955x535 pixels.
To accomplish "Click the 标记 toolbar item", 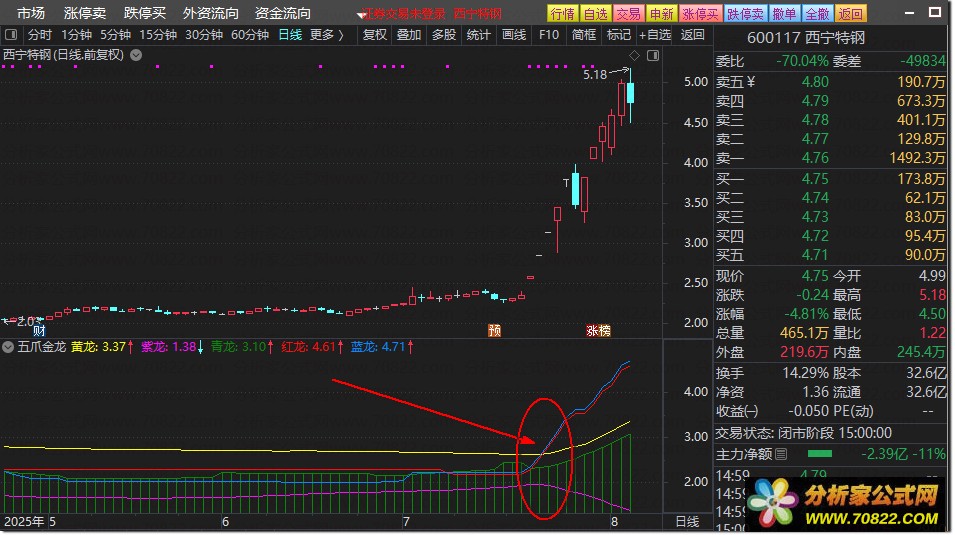I will coord(619,35).
